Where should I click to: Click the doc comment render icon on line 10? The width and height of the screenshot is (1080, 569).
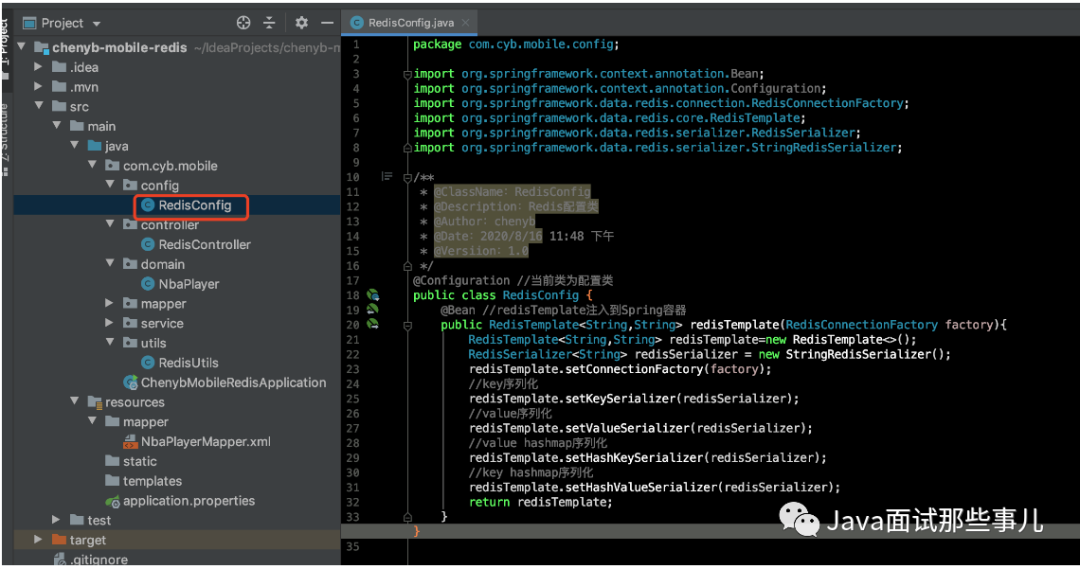click(387, 177)
